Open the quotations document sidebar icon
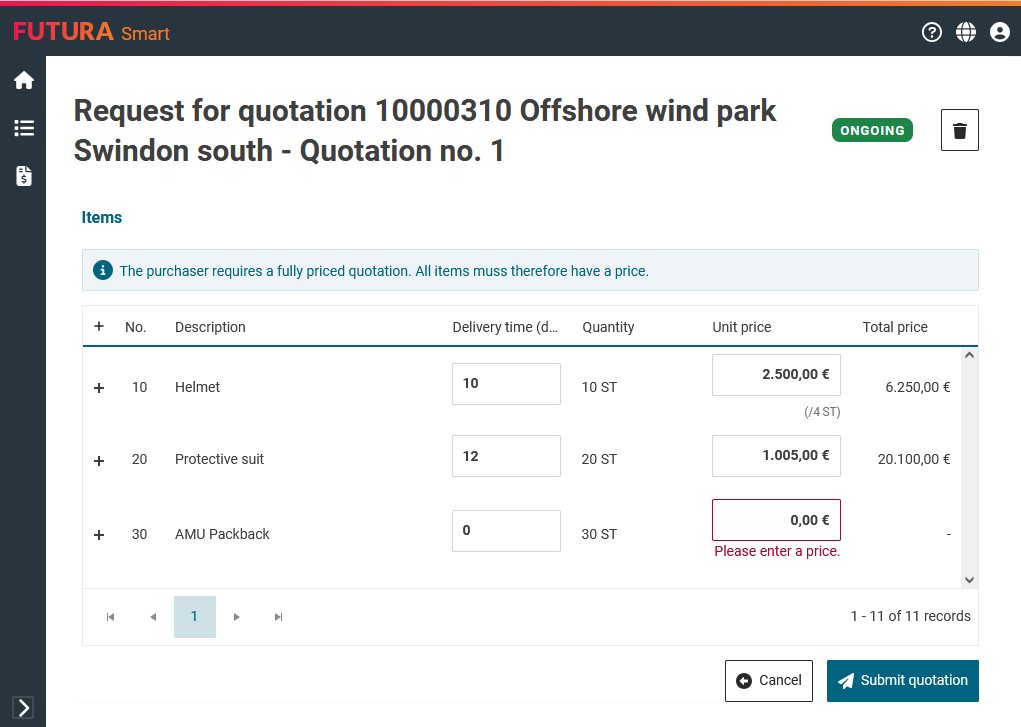 (x=23, y=176)
